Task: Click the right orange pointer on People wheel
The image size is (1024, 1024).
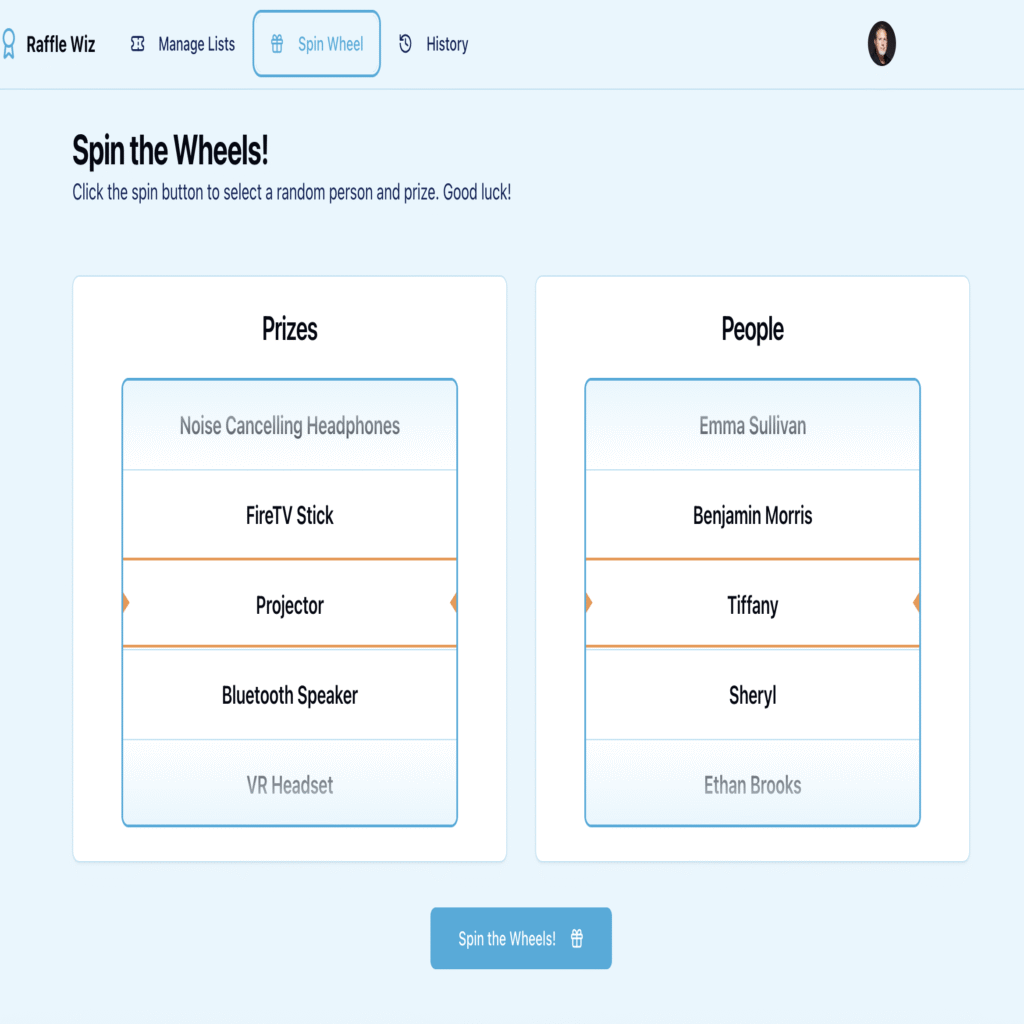Action: tap(916, 603)
